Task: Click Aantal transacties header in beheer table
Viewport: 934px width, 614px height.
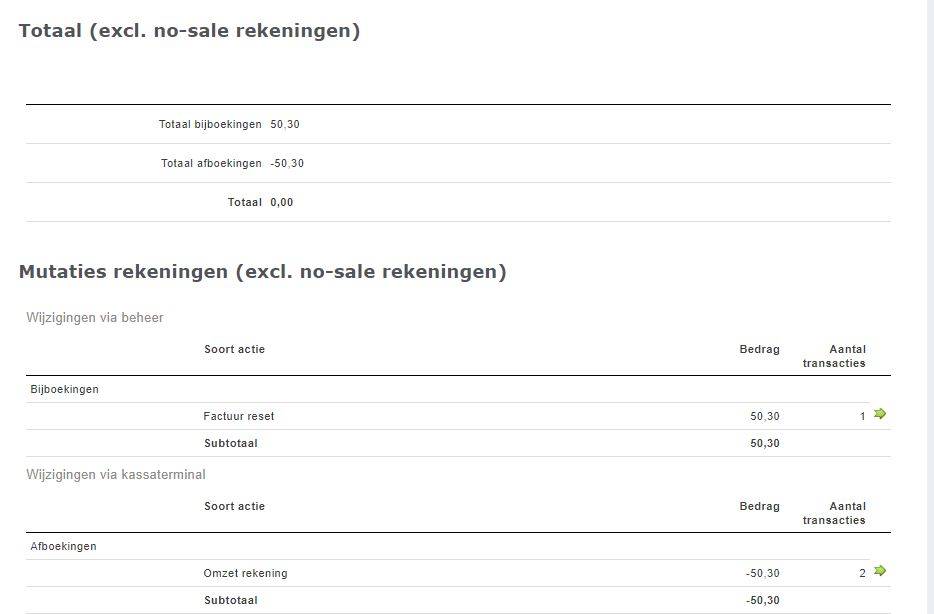Action: click(834, 356)
